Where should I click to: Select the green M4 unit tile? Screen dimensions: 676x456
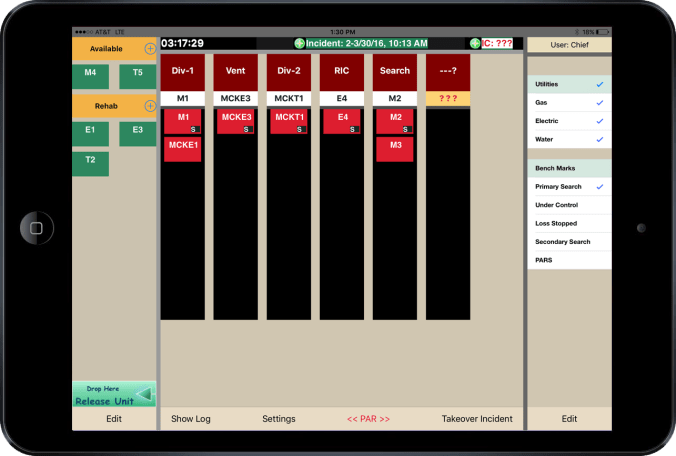(90, 76)
